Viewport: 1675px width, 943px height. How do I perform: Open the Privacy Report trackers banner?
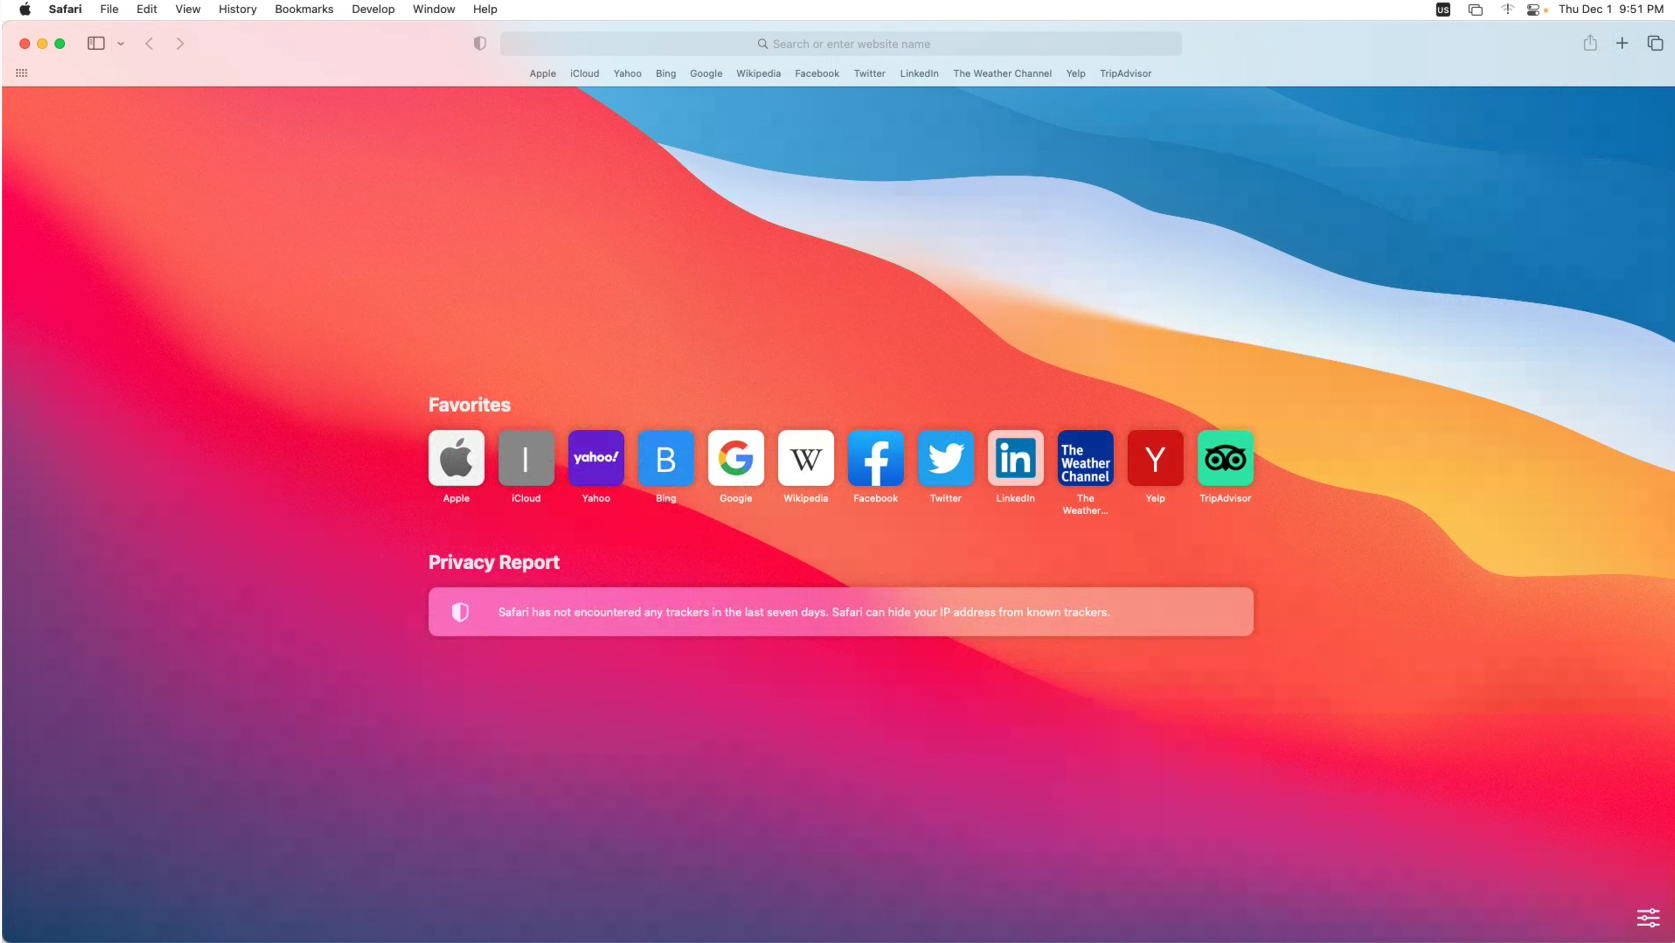[x=841, y=612]
